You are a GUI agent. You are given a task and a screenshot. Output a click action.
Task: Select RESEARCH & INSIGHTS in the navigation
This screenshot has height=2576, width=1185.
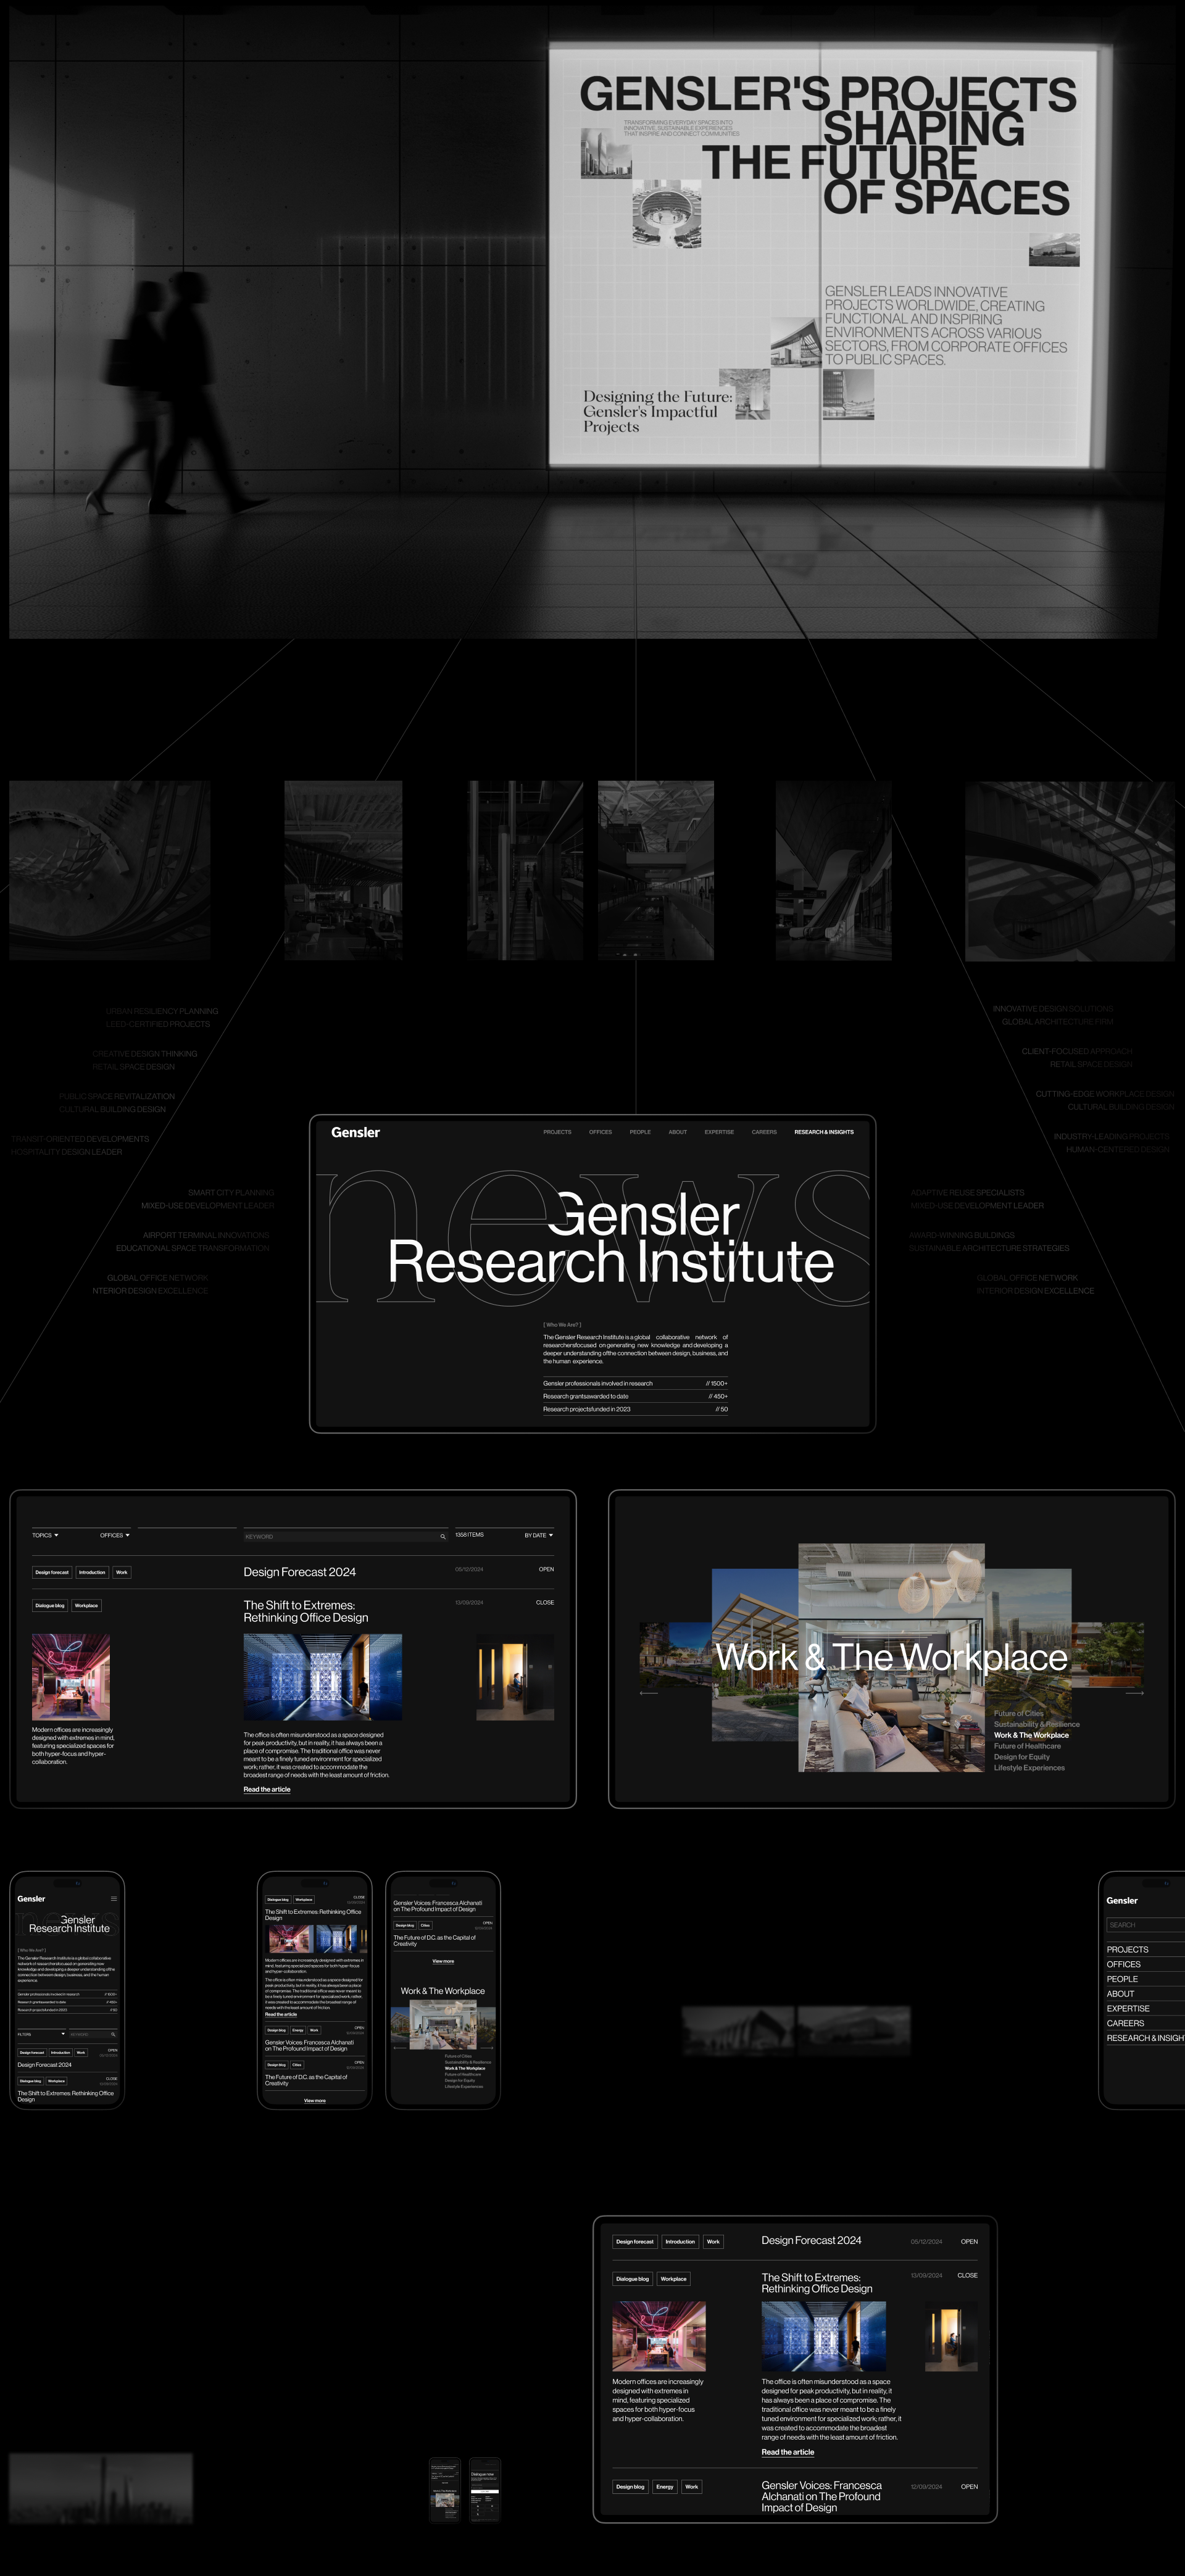(x=825, y=1132)
